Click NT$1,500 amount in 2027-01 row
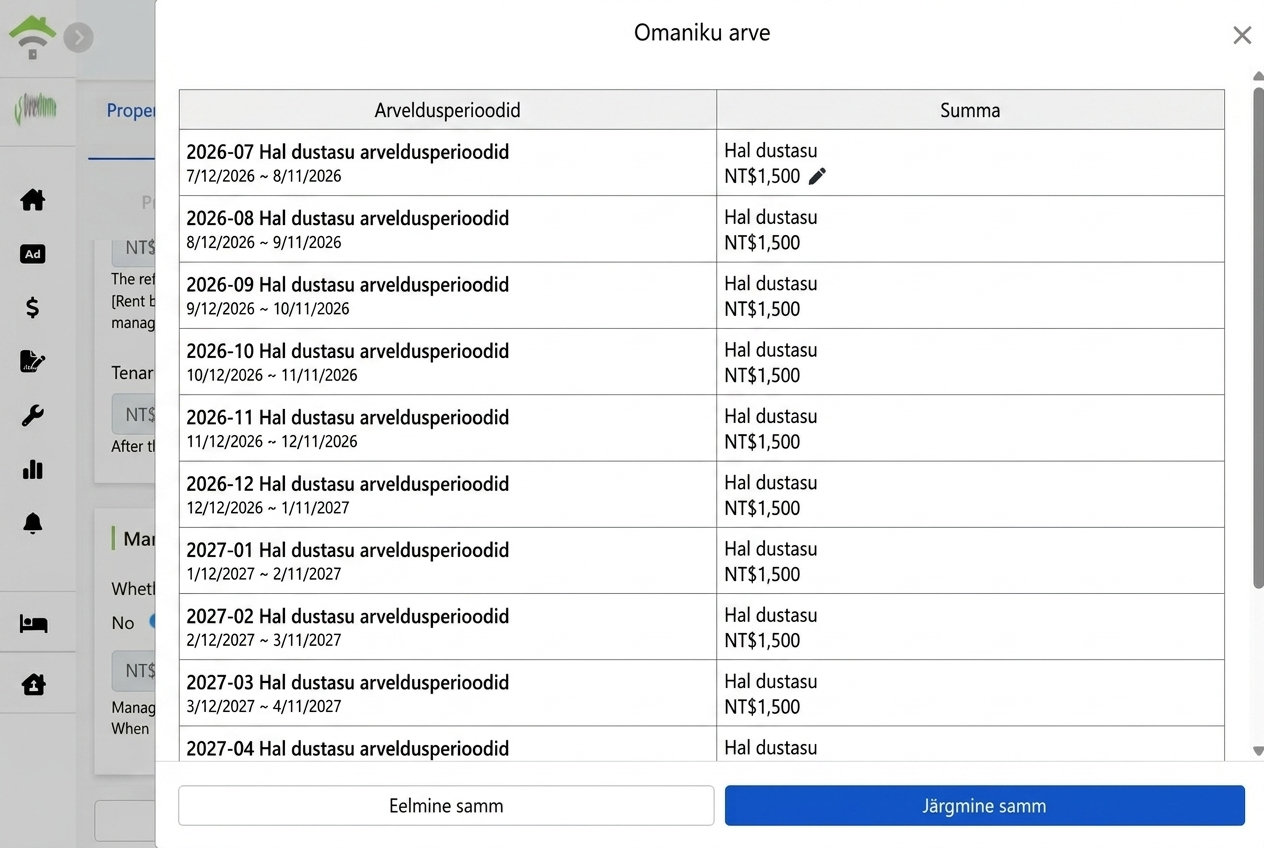1264x848 pixels. pyautogui.click(x=762, y=574)
